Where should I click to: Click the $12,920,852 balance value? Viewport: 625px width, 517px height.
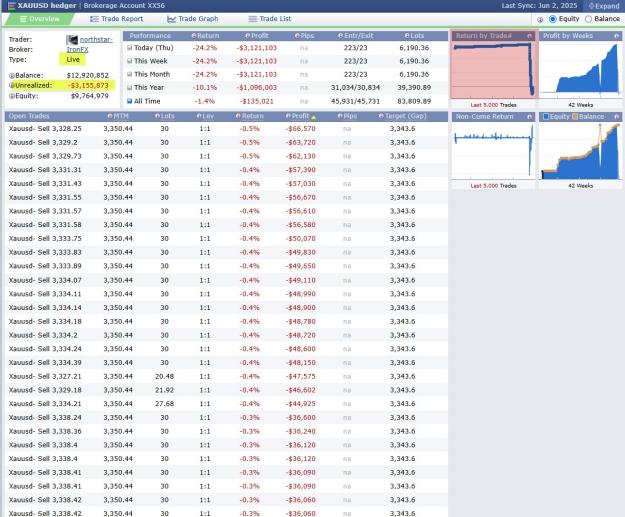click(x=88, y=76)
